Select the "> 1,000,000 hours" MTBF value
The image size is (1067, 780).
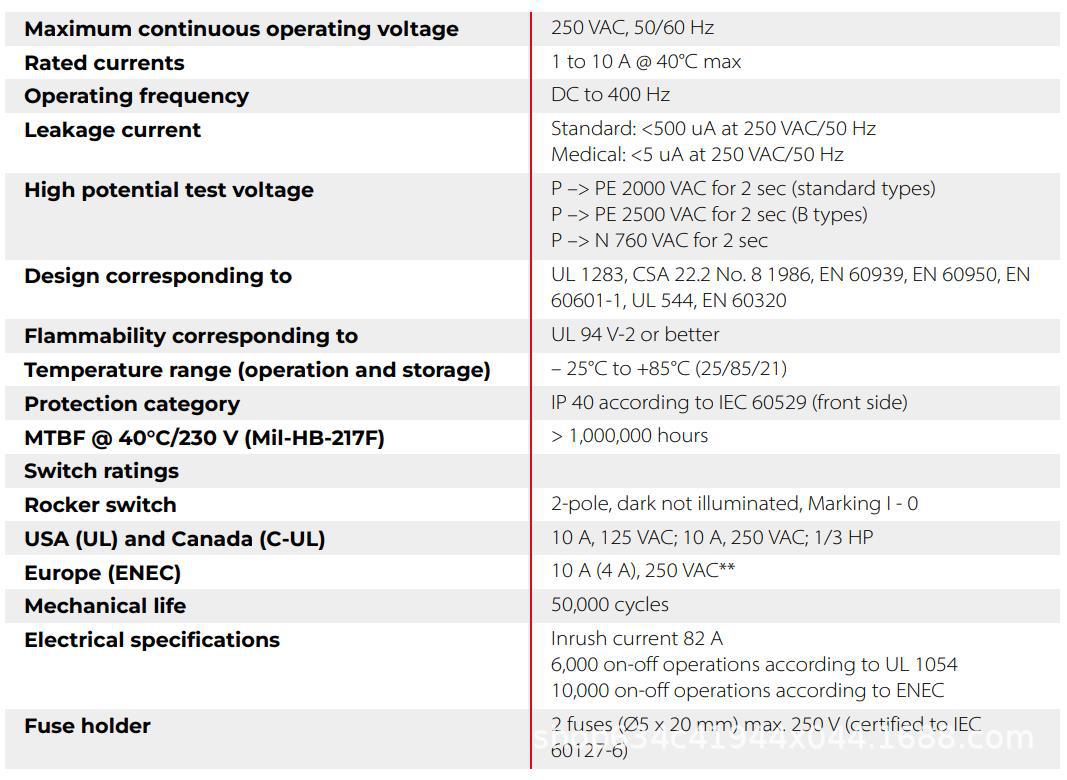coord(629,435)
